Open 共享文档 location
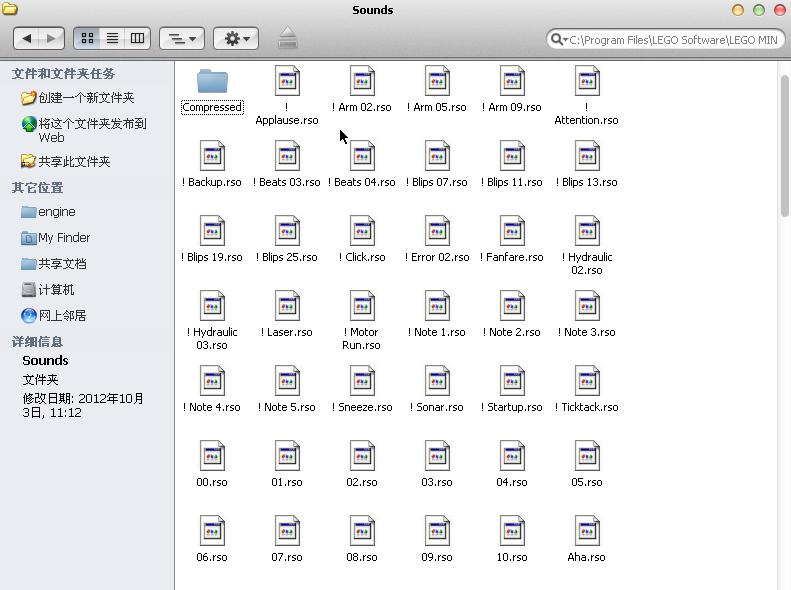Image resolution: width=791 pixels, height=590 pixels. (x=54, y=264)
